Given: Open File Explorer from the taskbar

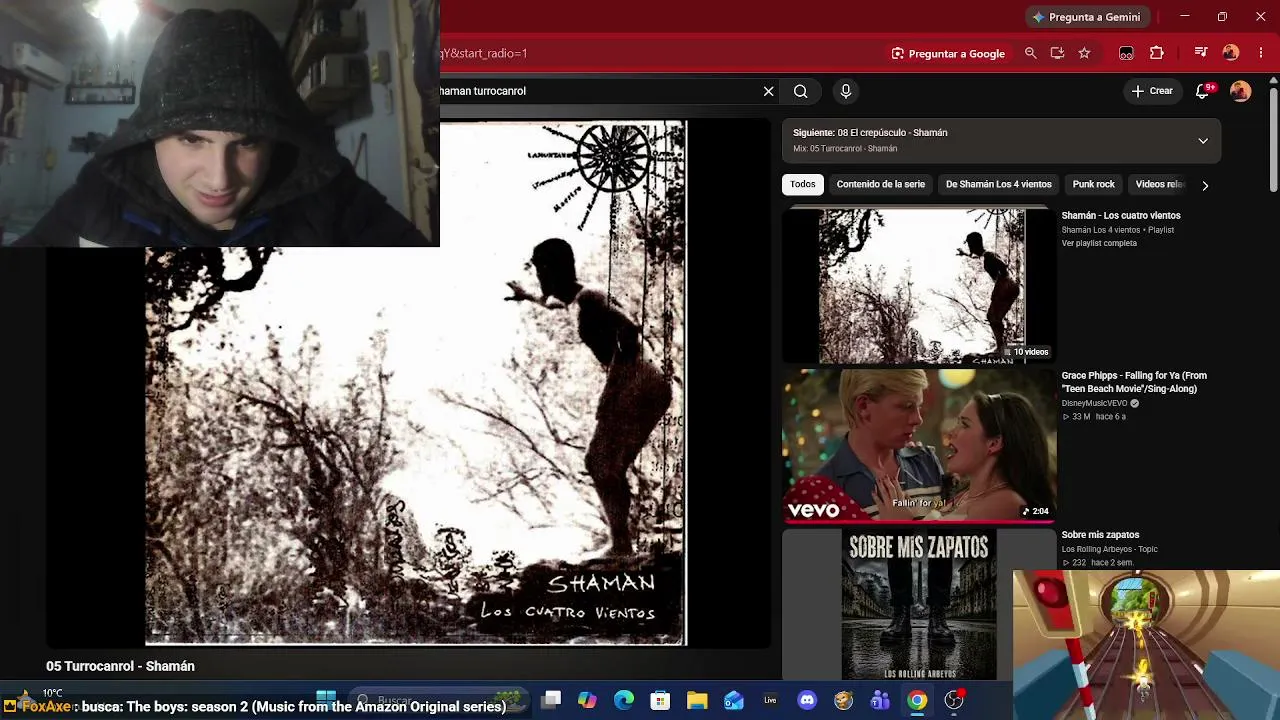Looking at the screenshot, I should pyautogui.click(x=697, y=701).
